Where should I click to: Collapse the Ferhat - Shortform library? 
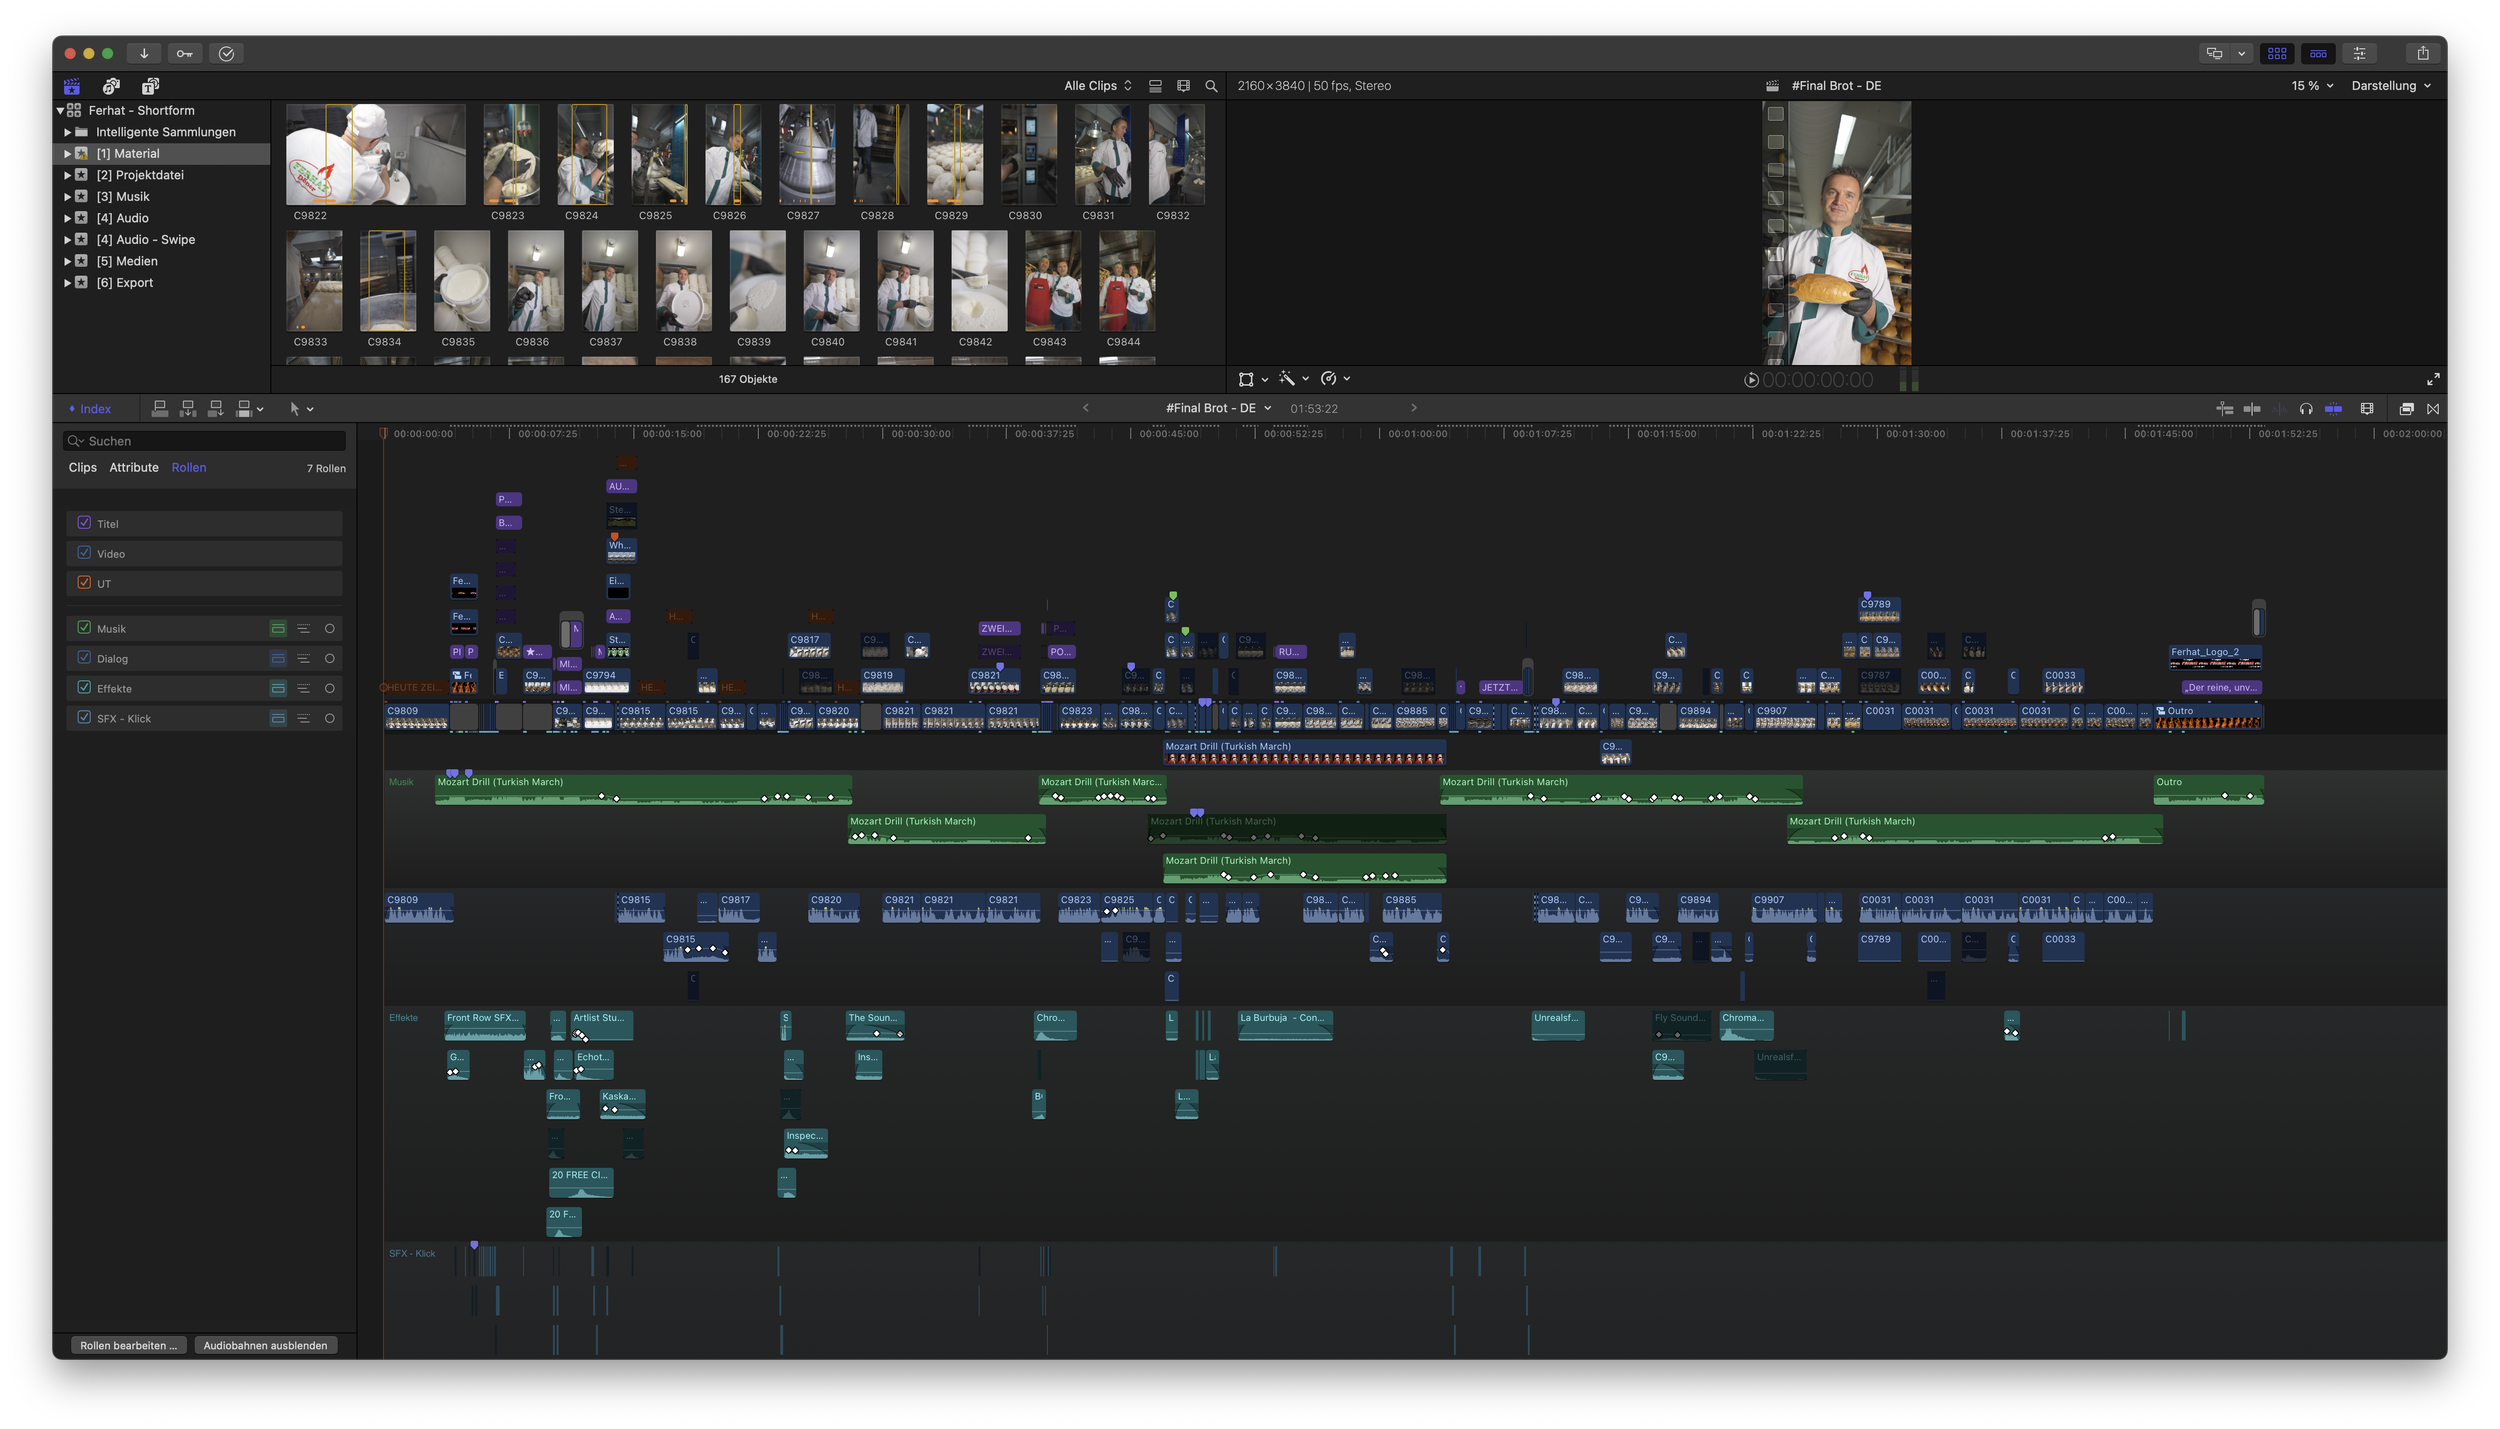pyautogui.click(x=60, y=111)
